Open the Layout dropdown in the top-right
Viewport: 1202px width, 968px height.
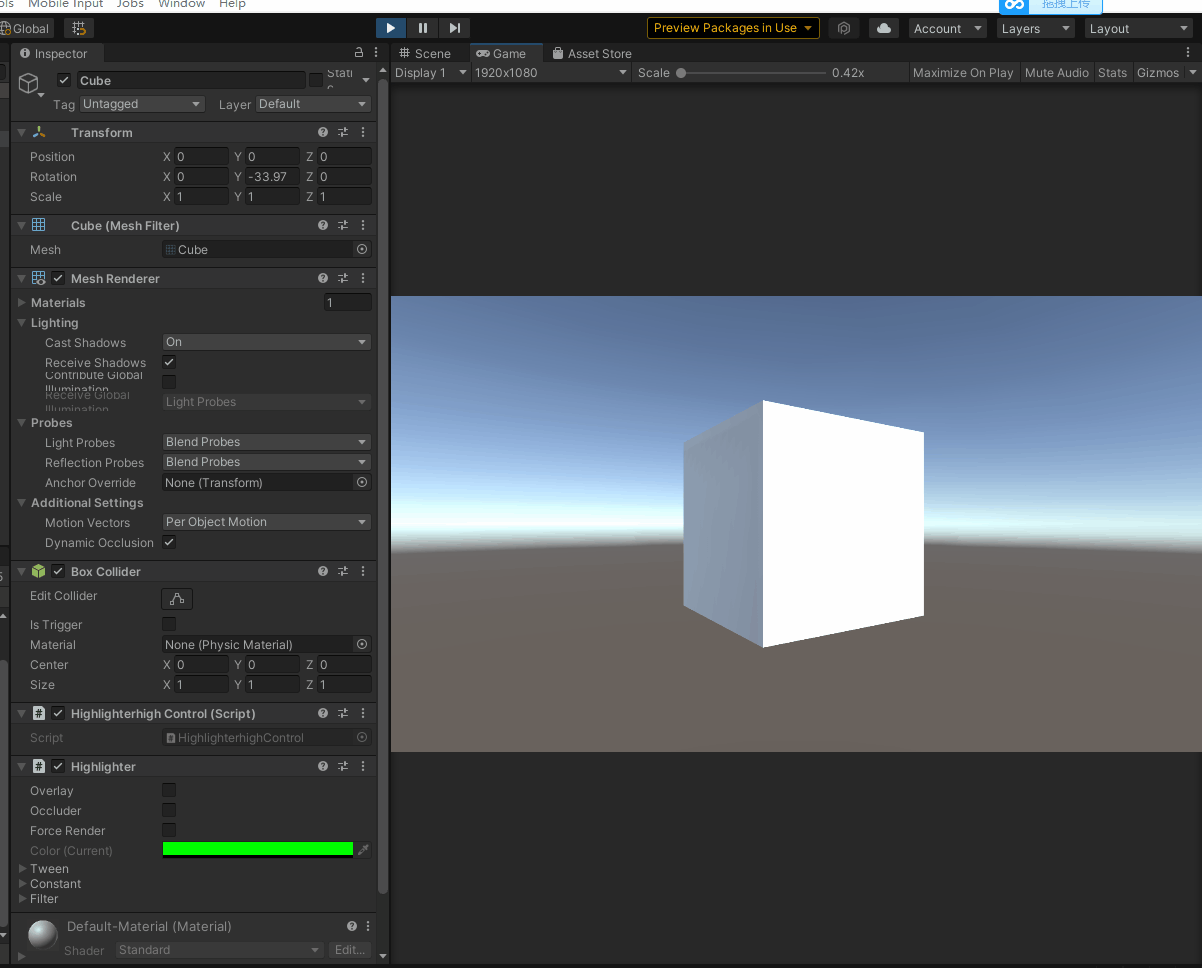[x=1137, y=28]
